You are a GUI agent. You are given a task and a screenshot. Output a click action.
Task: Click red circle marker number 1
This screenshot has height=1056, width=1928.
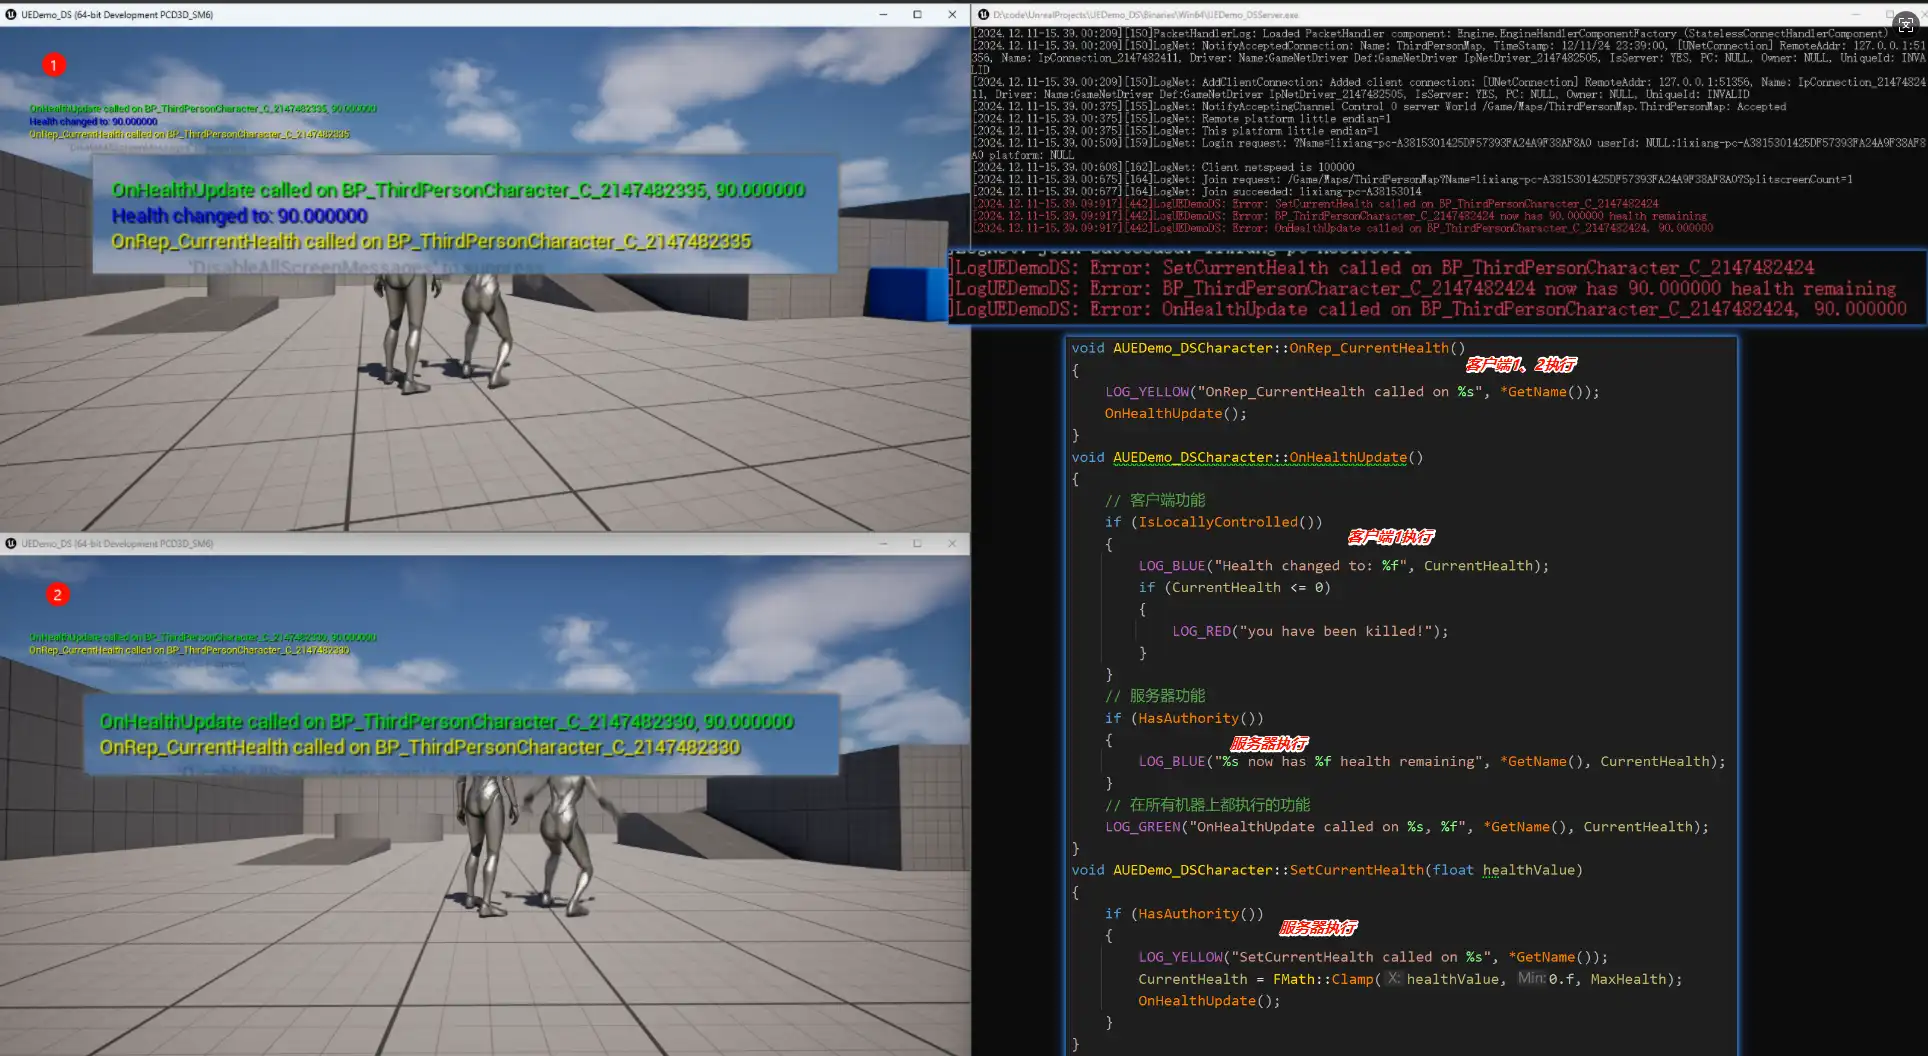click(x=54, y=65)
